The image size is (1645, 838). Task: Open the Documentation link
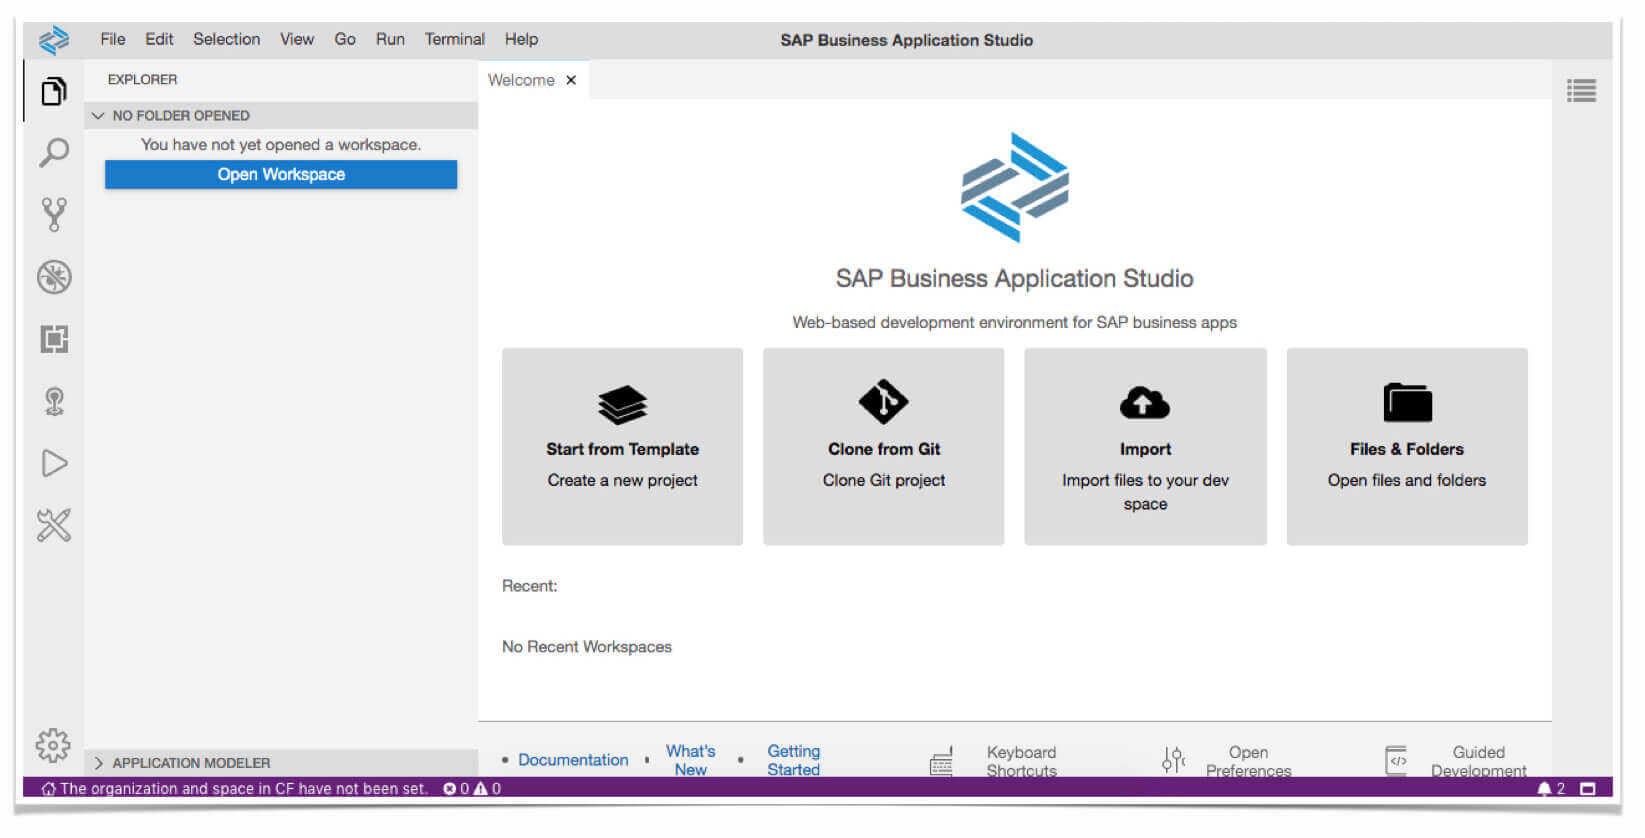tap(573, 760)
